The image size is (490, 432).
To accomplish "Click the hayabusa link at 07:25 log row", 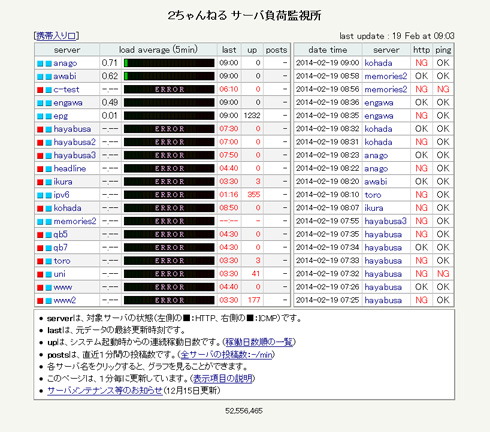I will coord(383,300).
